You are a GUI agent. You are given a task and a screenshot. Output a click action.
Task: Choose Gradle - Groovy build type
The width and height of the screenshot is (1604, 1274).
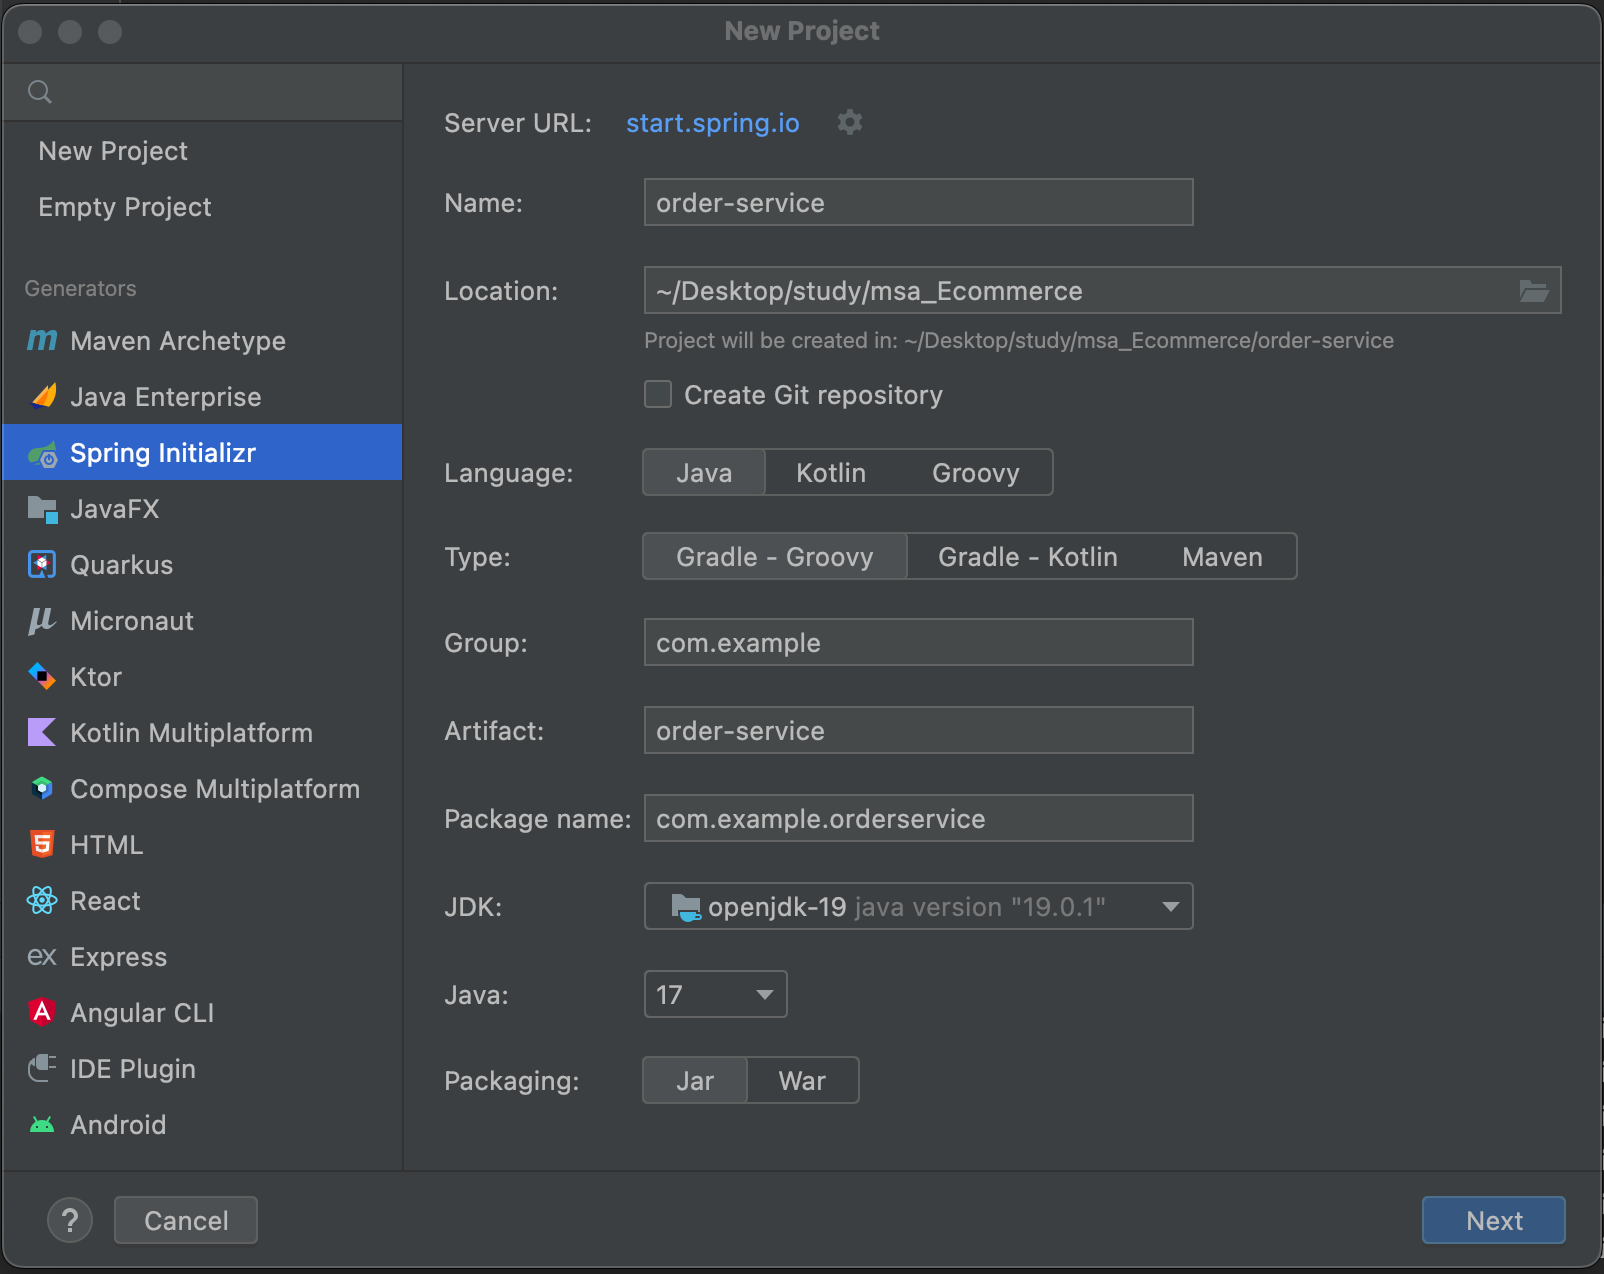[775, 557]
